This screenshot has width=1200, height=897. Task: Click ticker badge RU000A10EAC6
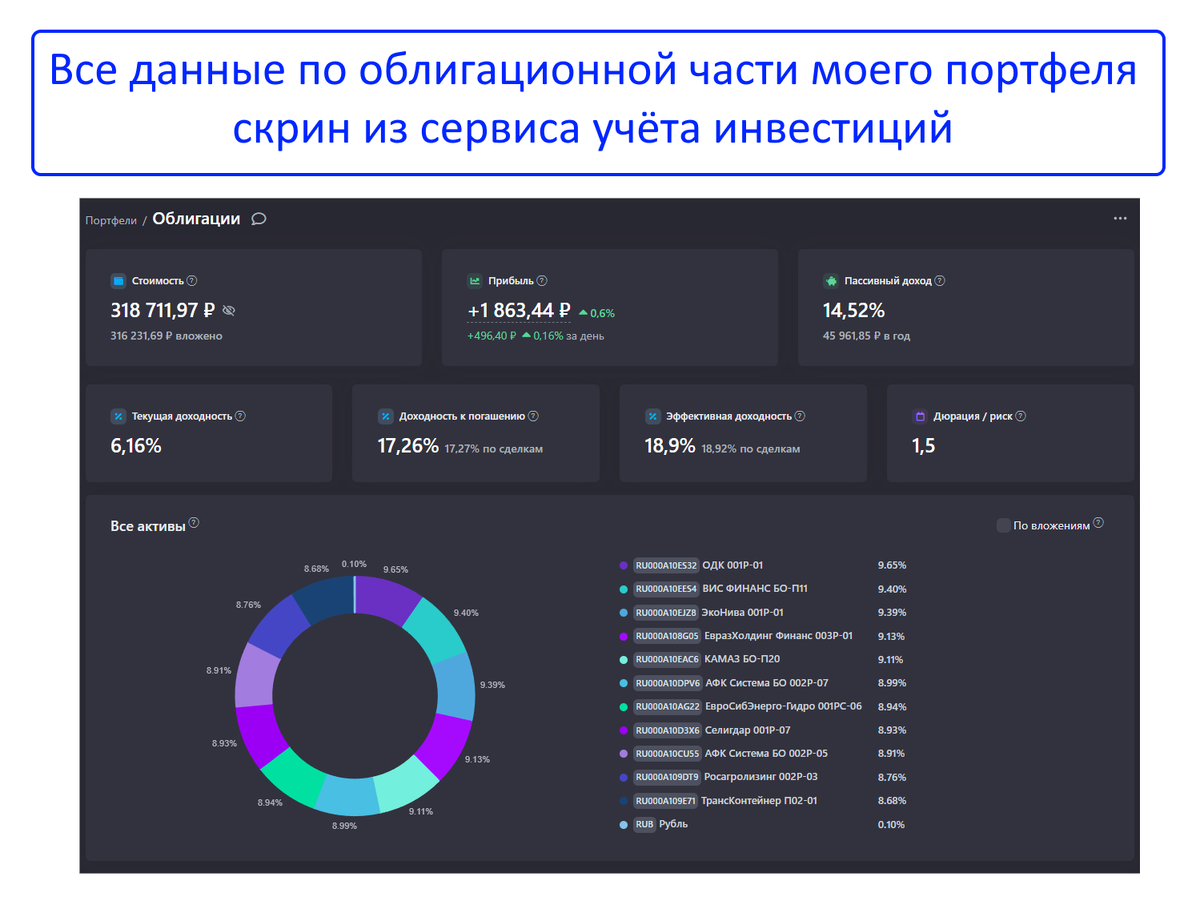[667, 659]
